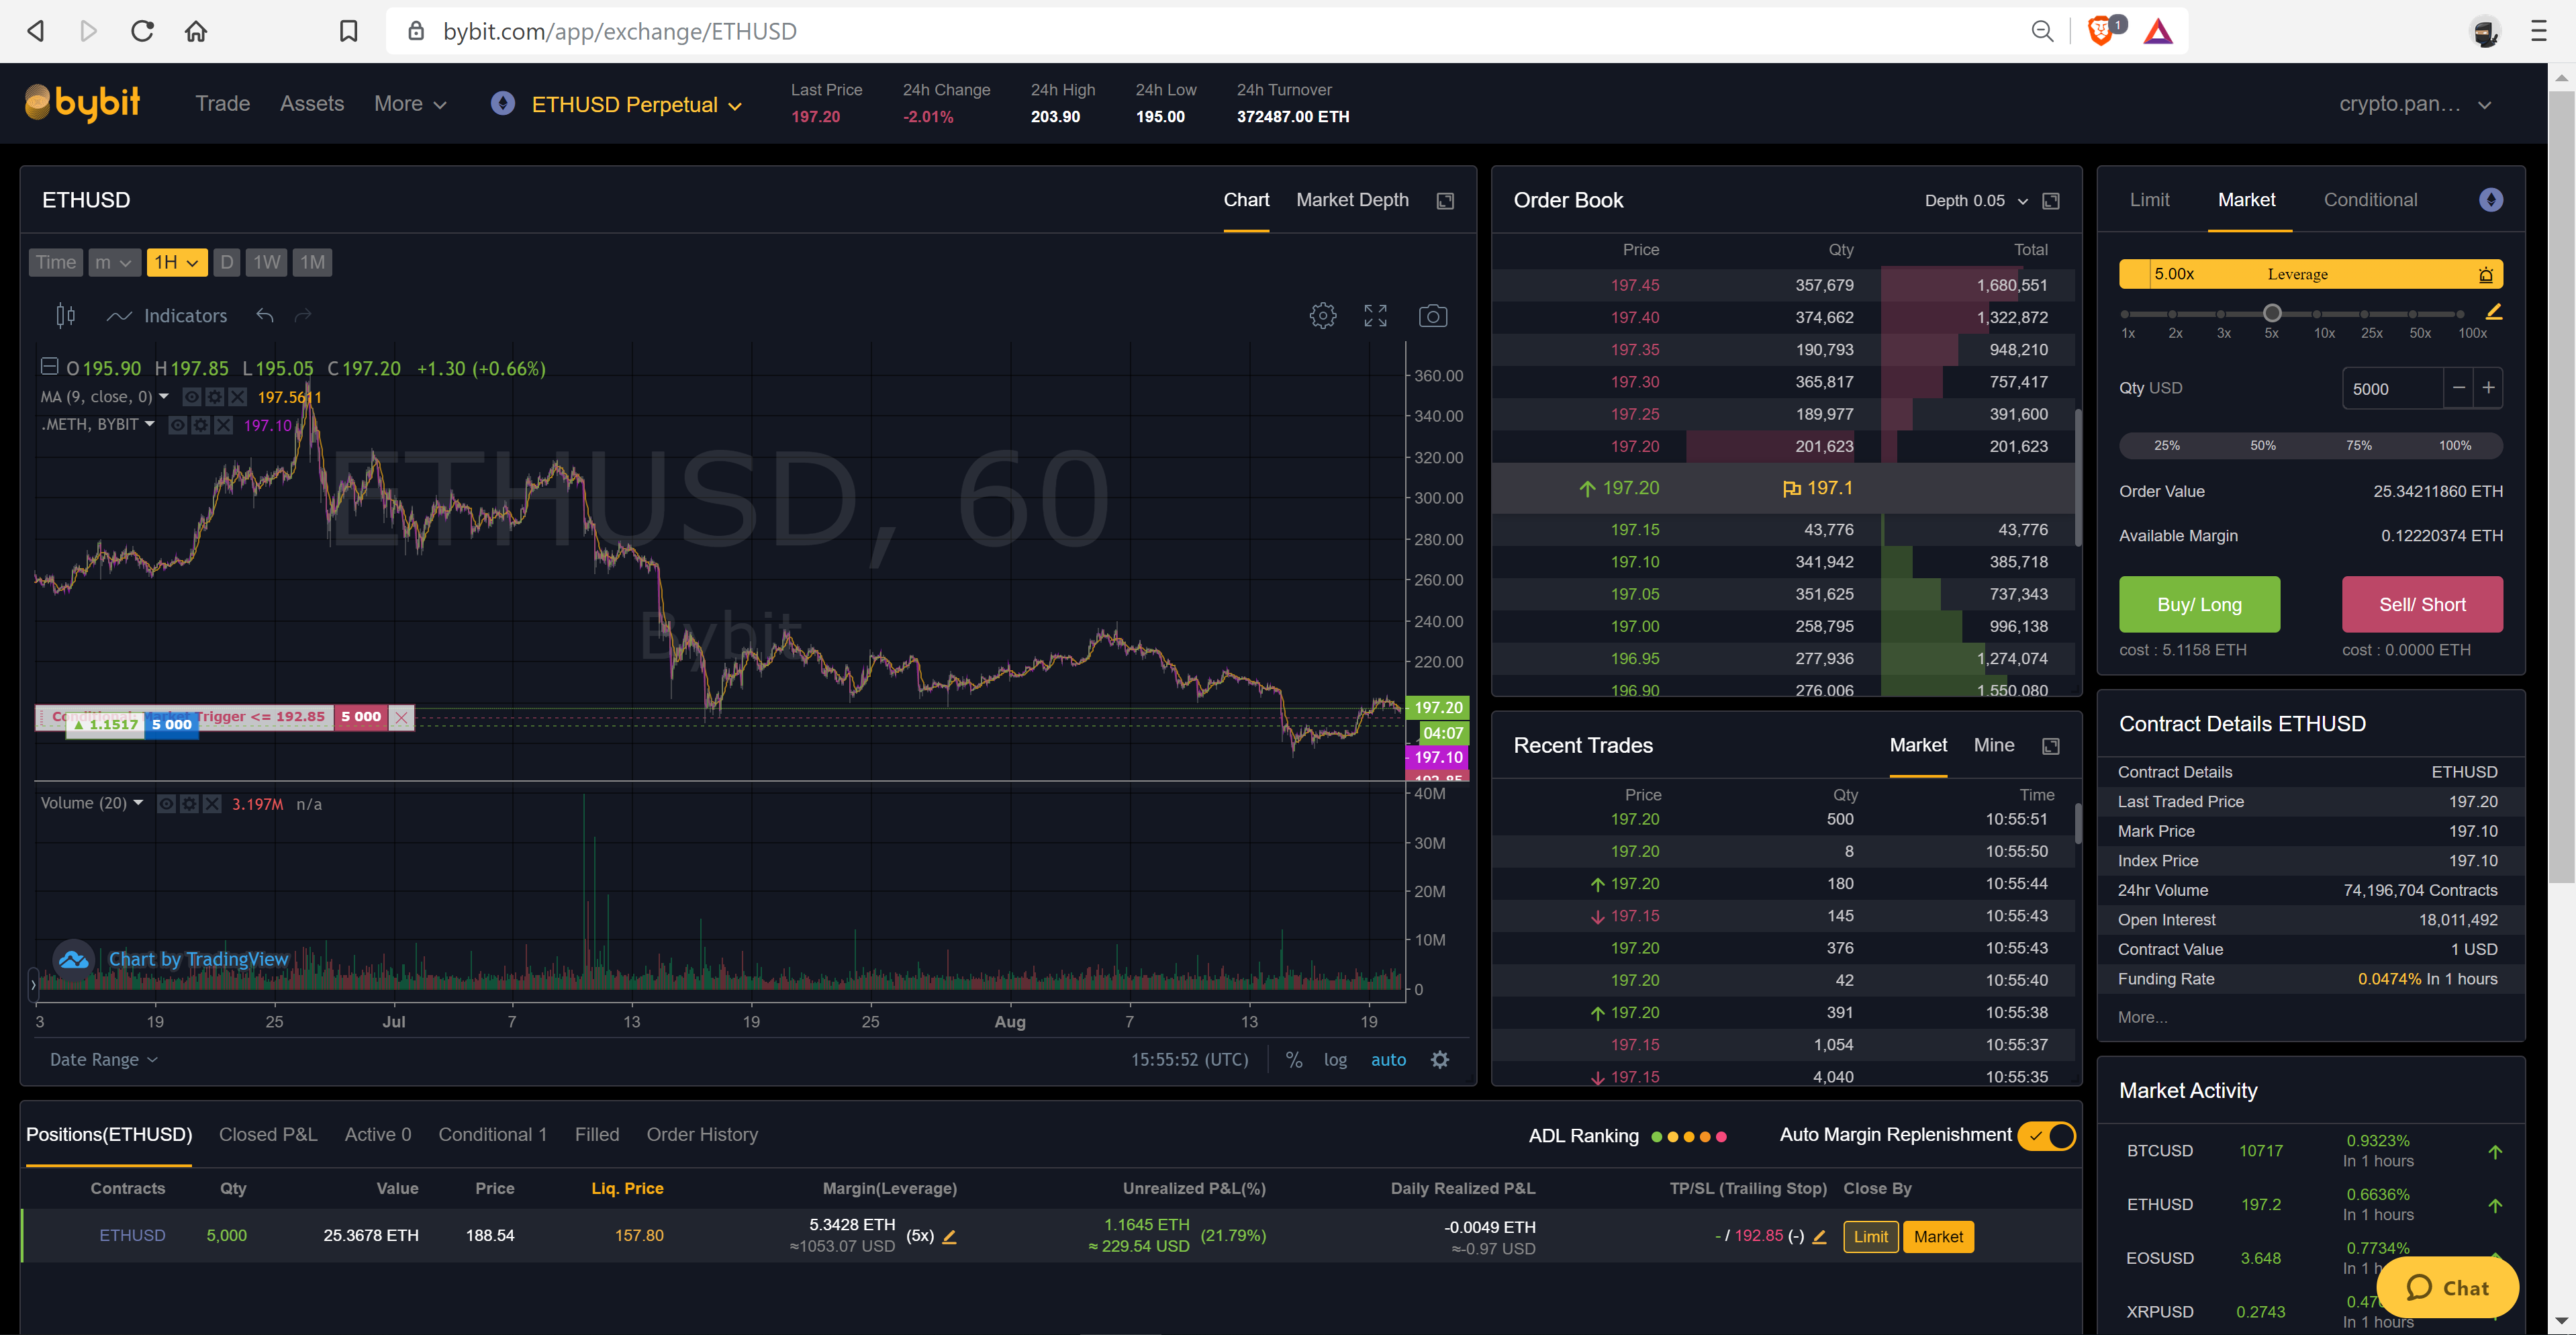Viewport: 2576px width, 1335px height.
Task: Click the Qty USD input field
Action: click(2392, 389)
